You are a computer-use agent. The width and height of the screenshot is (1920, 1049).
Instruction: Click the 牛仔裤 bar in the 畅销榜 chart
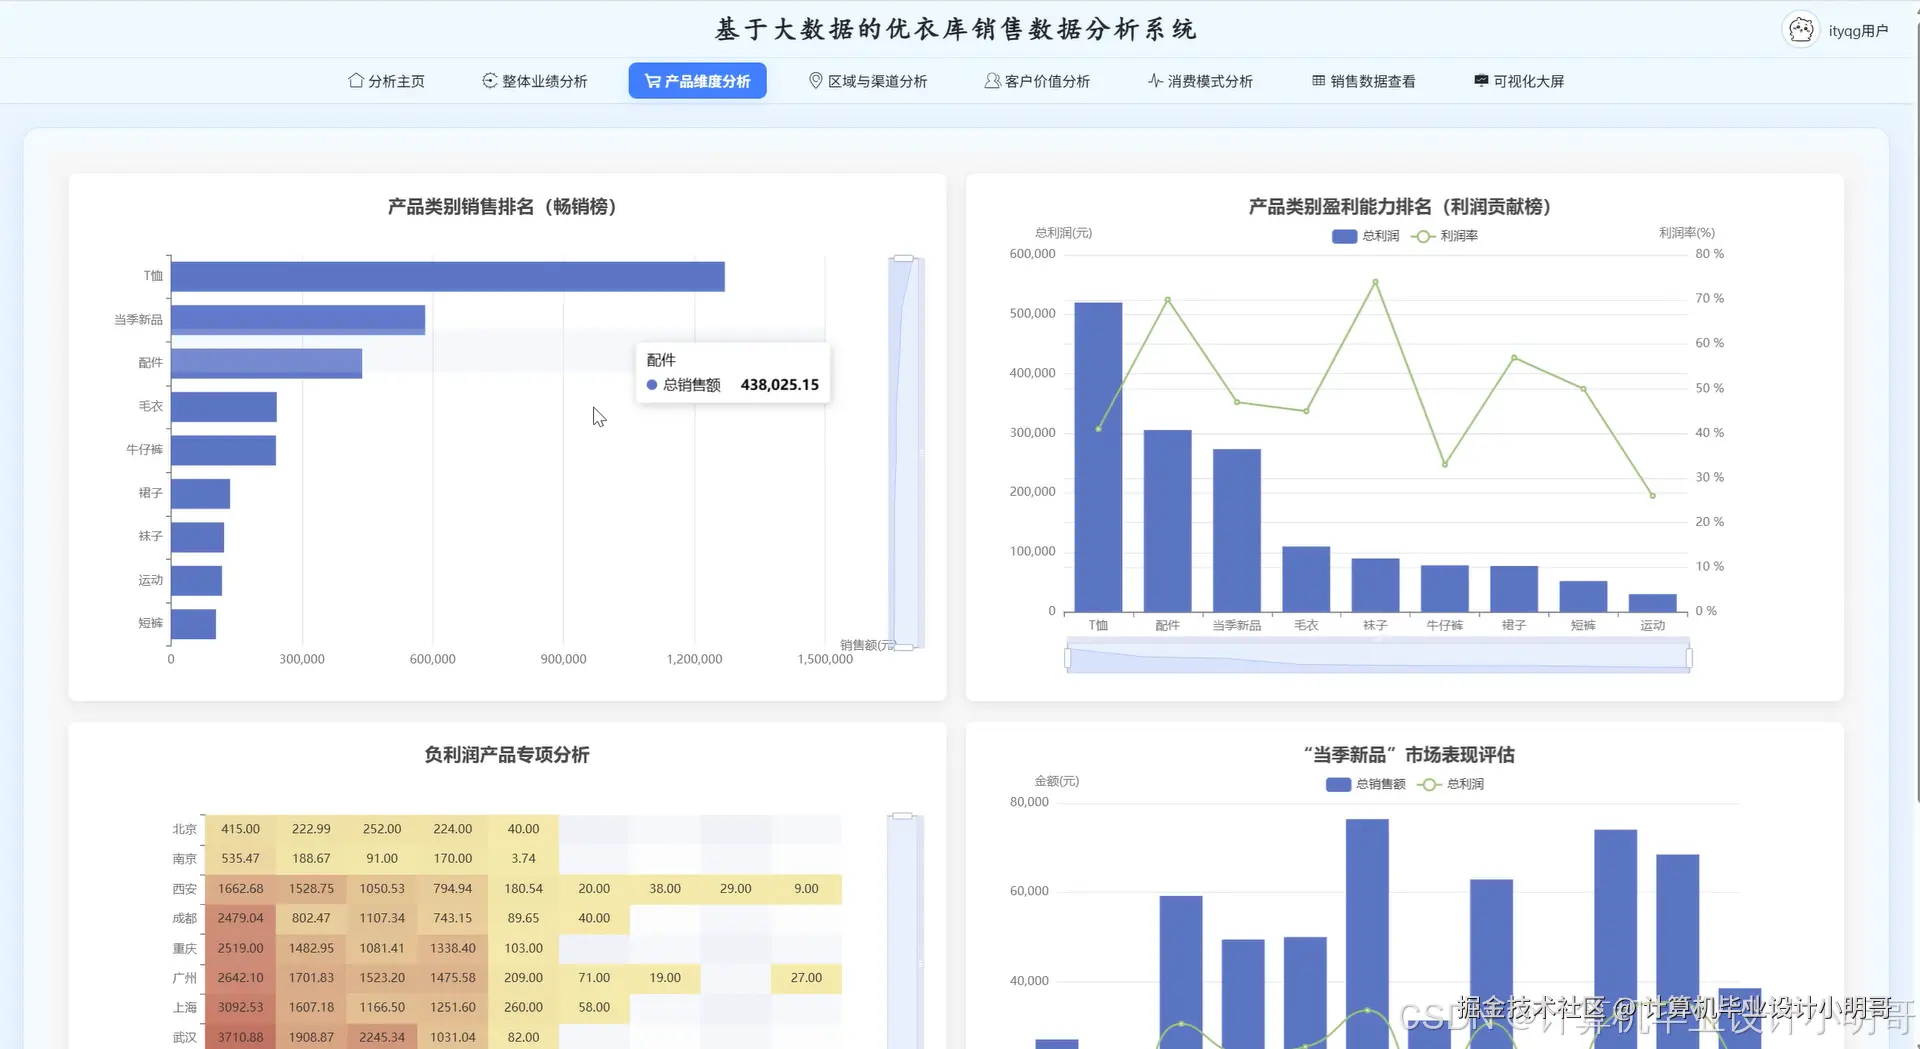(x=223, y=450)
